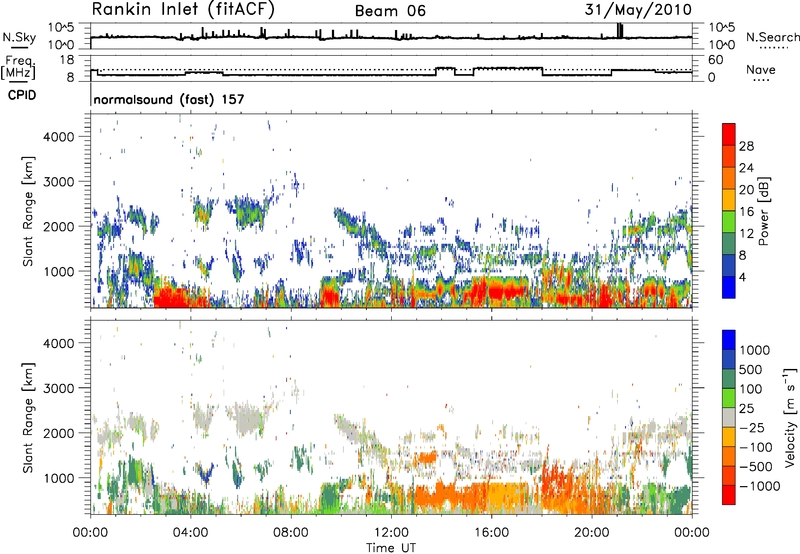800x554 pixels.
Task: Click the 'Velocity [m s-1]' color bar label
Action: (790, 417)
